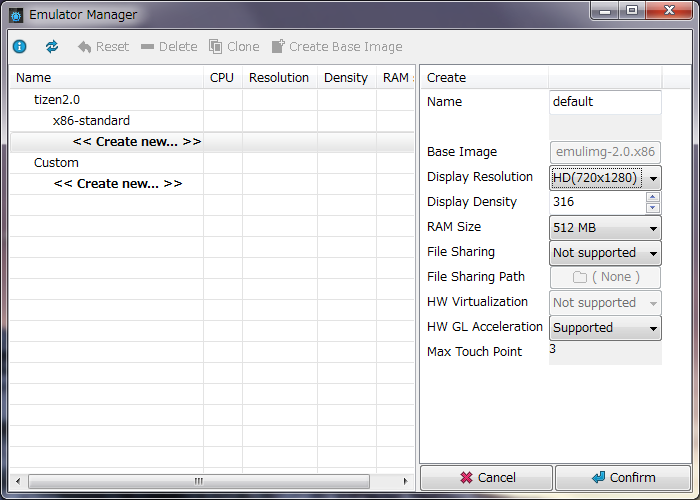700x500 pixels.
Task: Minimize the Emulator Manager window
Action: [x=605, y=11]
